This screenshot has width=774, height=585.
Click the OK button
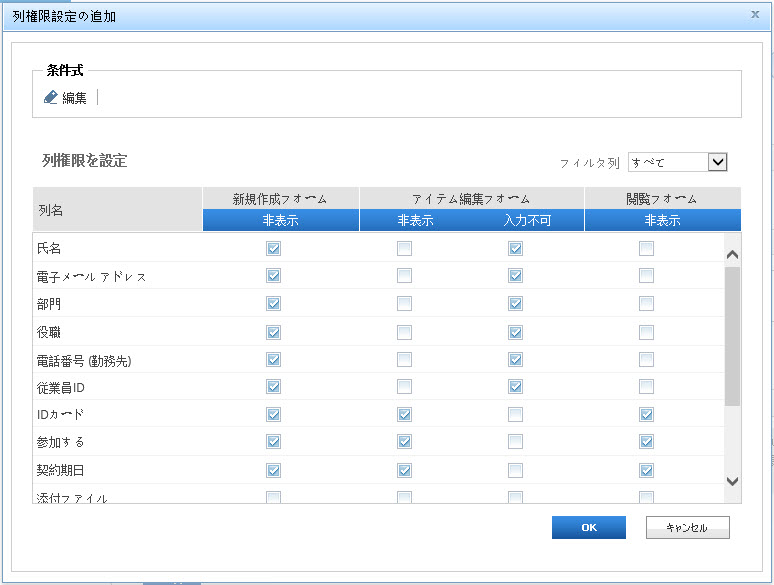[588, 528]
